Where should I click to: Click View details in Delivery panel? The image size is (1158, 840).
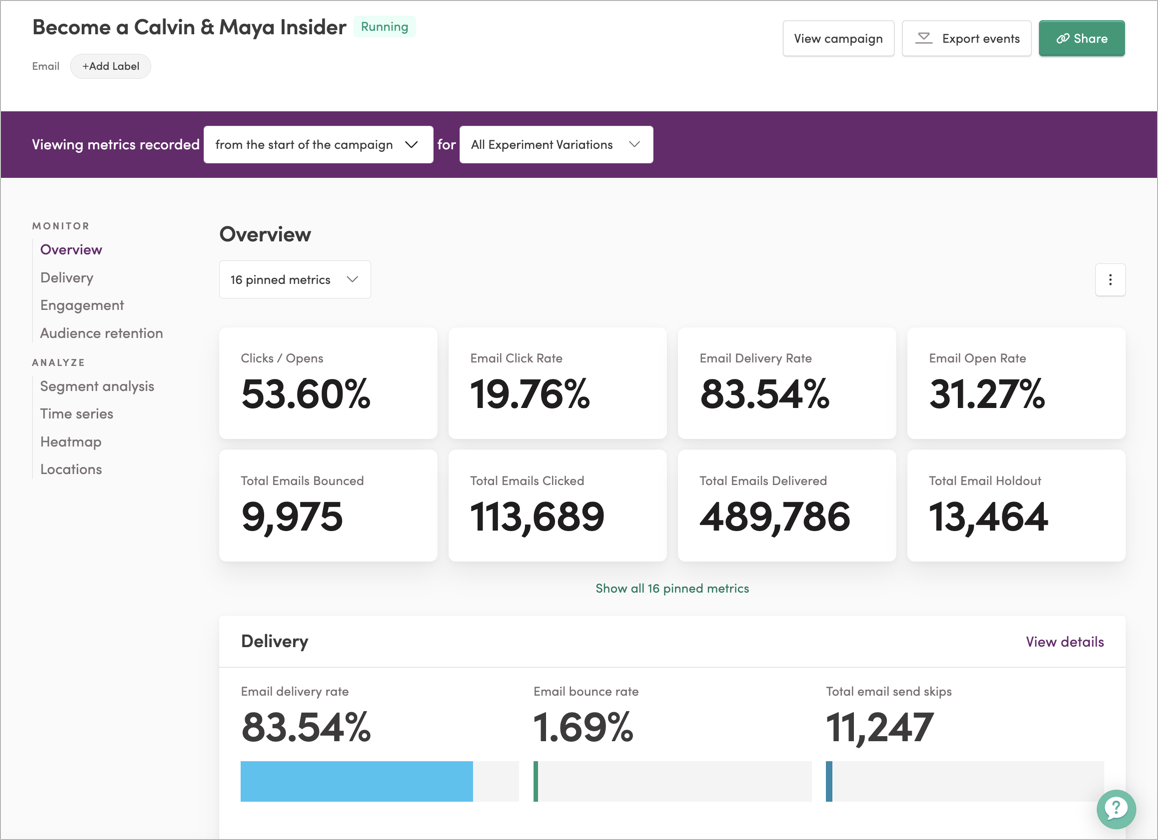tap(1064, 642)
